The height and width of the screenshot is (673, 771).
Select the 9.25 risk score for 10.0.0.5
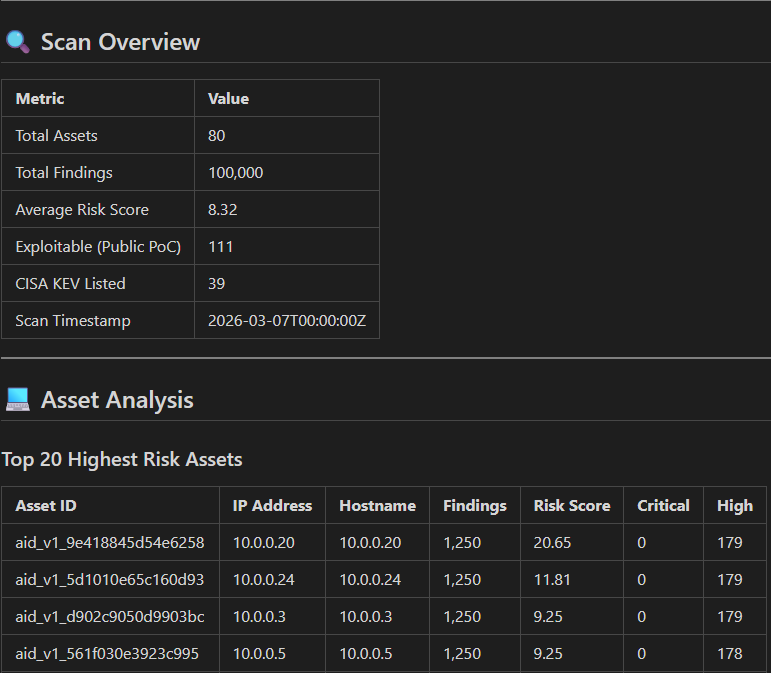point(548,653)
